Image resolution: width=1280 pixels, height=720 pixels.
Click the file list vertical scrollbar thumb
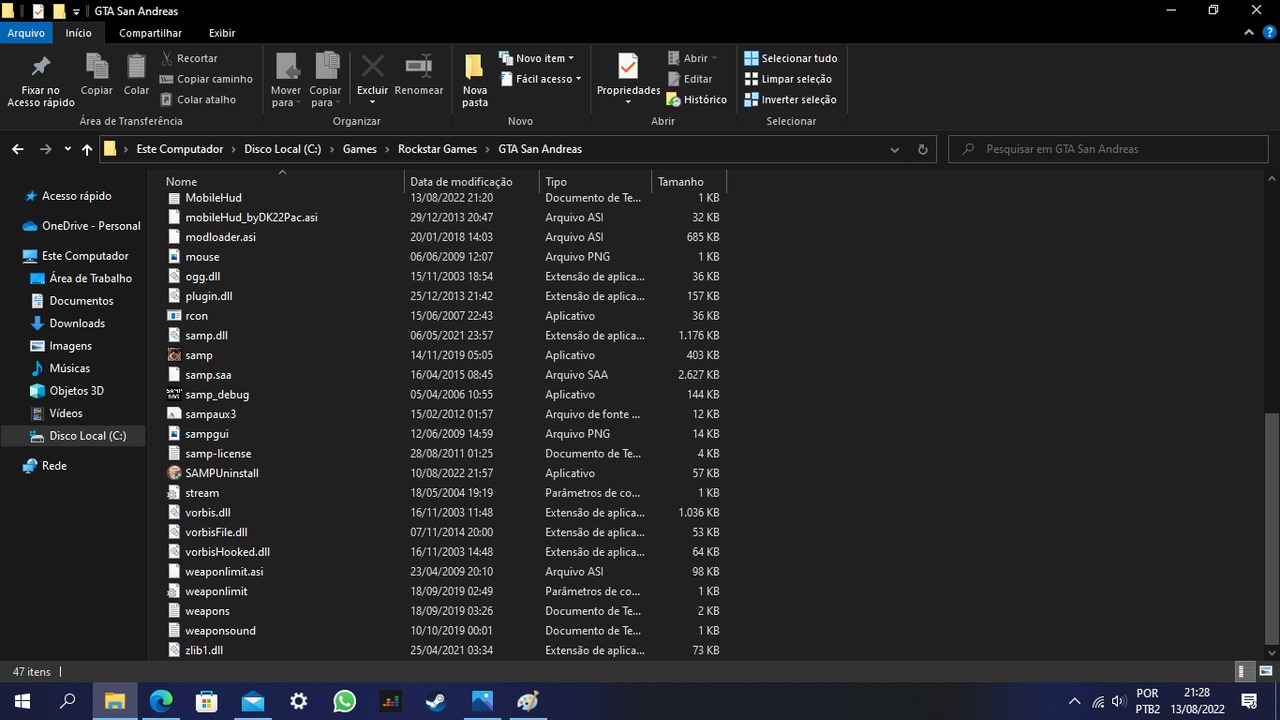[1272, 529]
